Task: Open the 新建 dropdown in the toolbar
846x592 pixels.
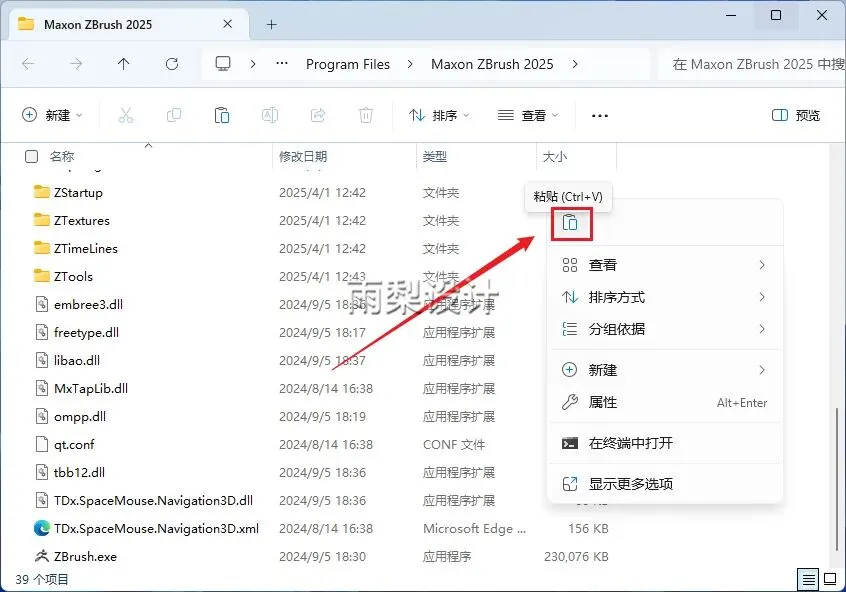Action: 52,115
